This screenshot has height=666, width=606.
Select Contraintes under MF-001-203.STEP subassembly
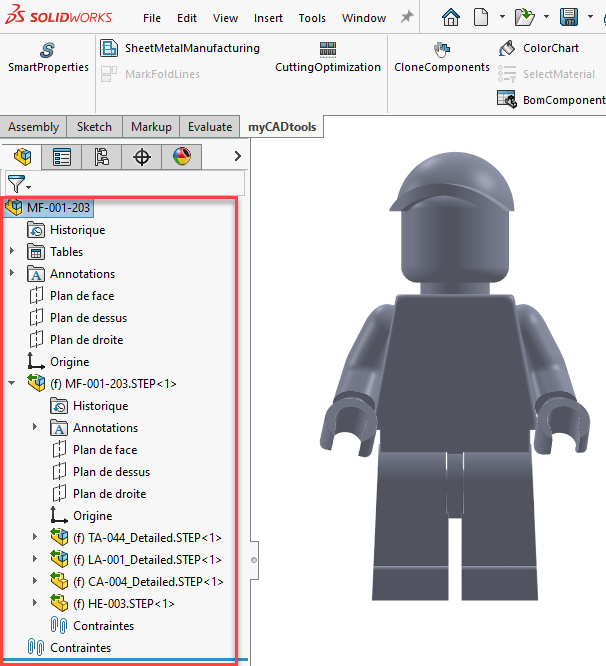(92, 625)
